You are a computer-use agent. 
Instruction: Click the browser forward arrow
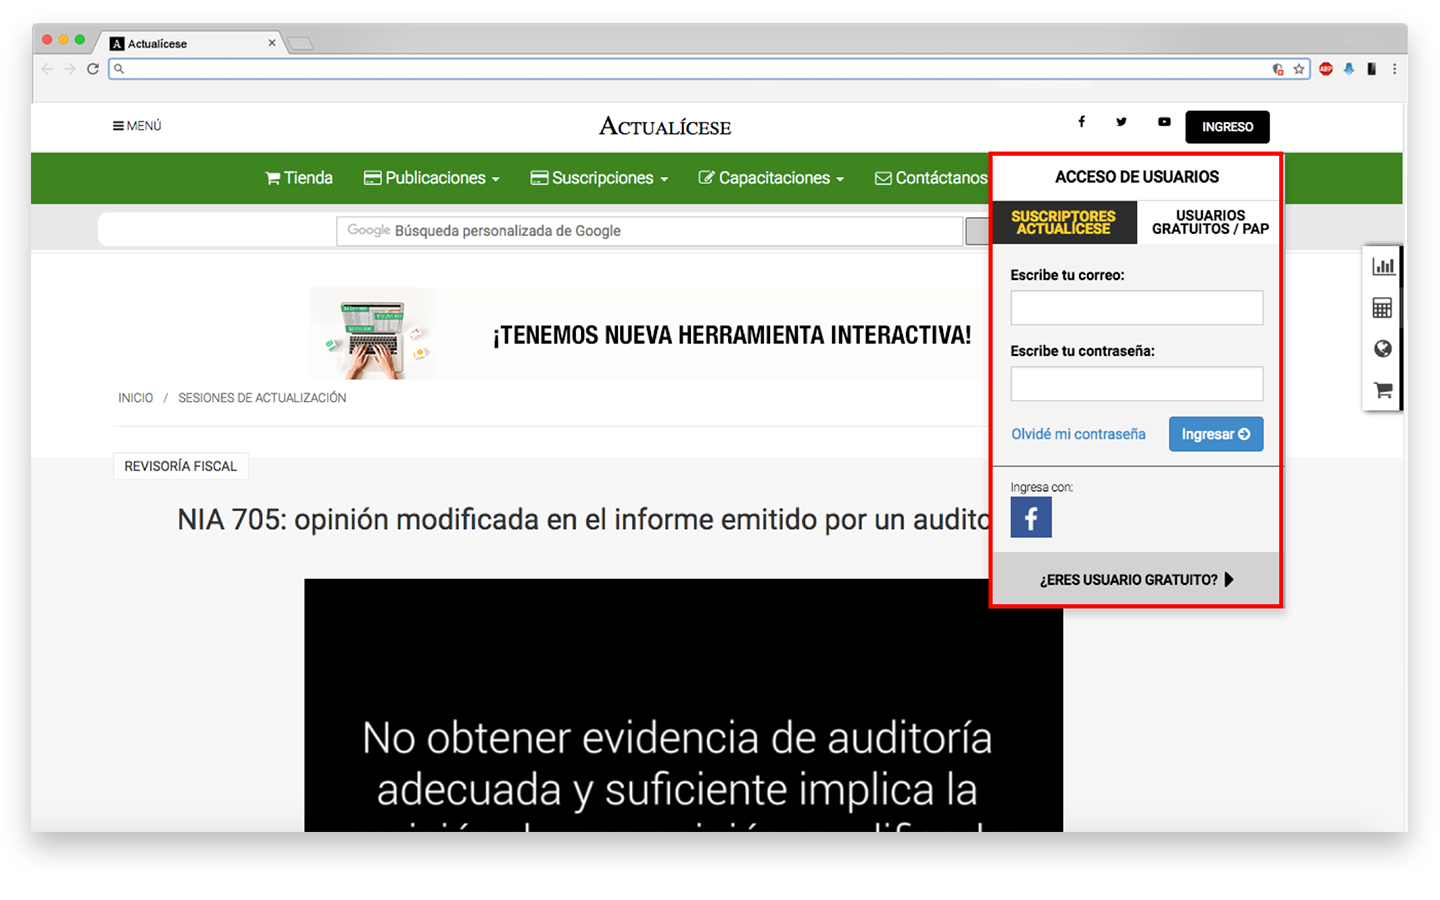70,69
